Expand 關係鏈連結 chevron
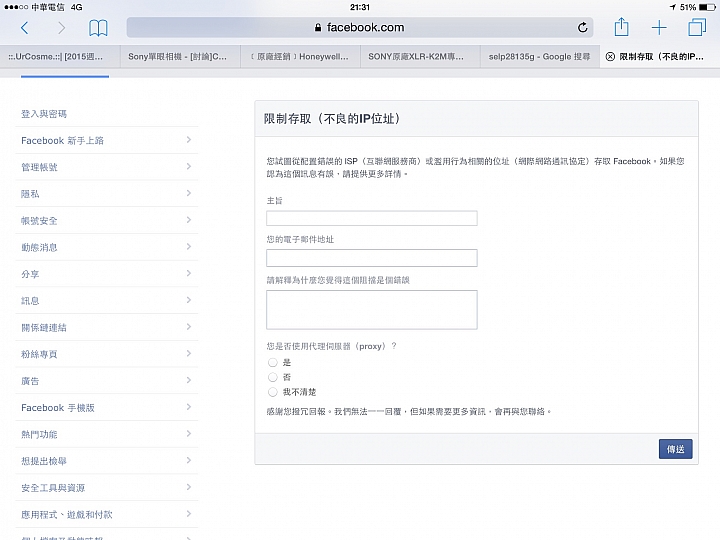720x540 pixels. tap(189, 326)
